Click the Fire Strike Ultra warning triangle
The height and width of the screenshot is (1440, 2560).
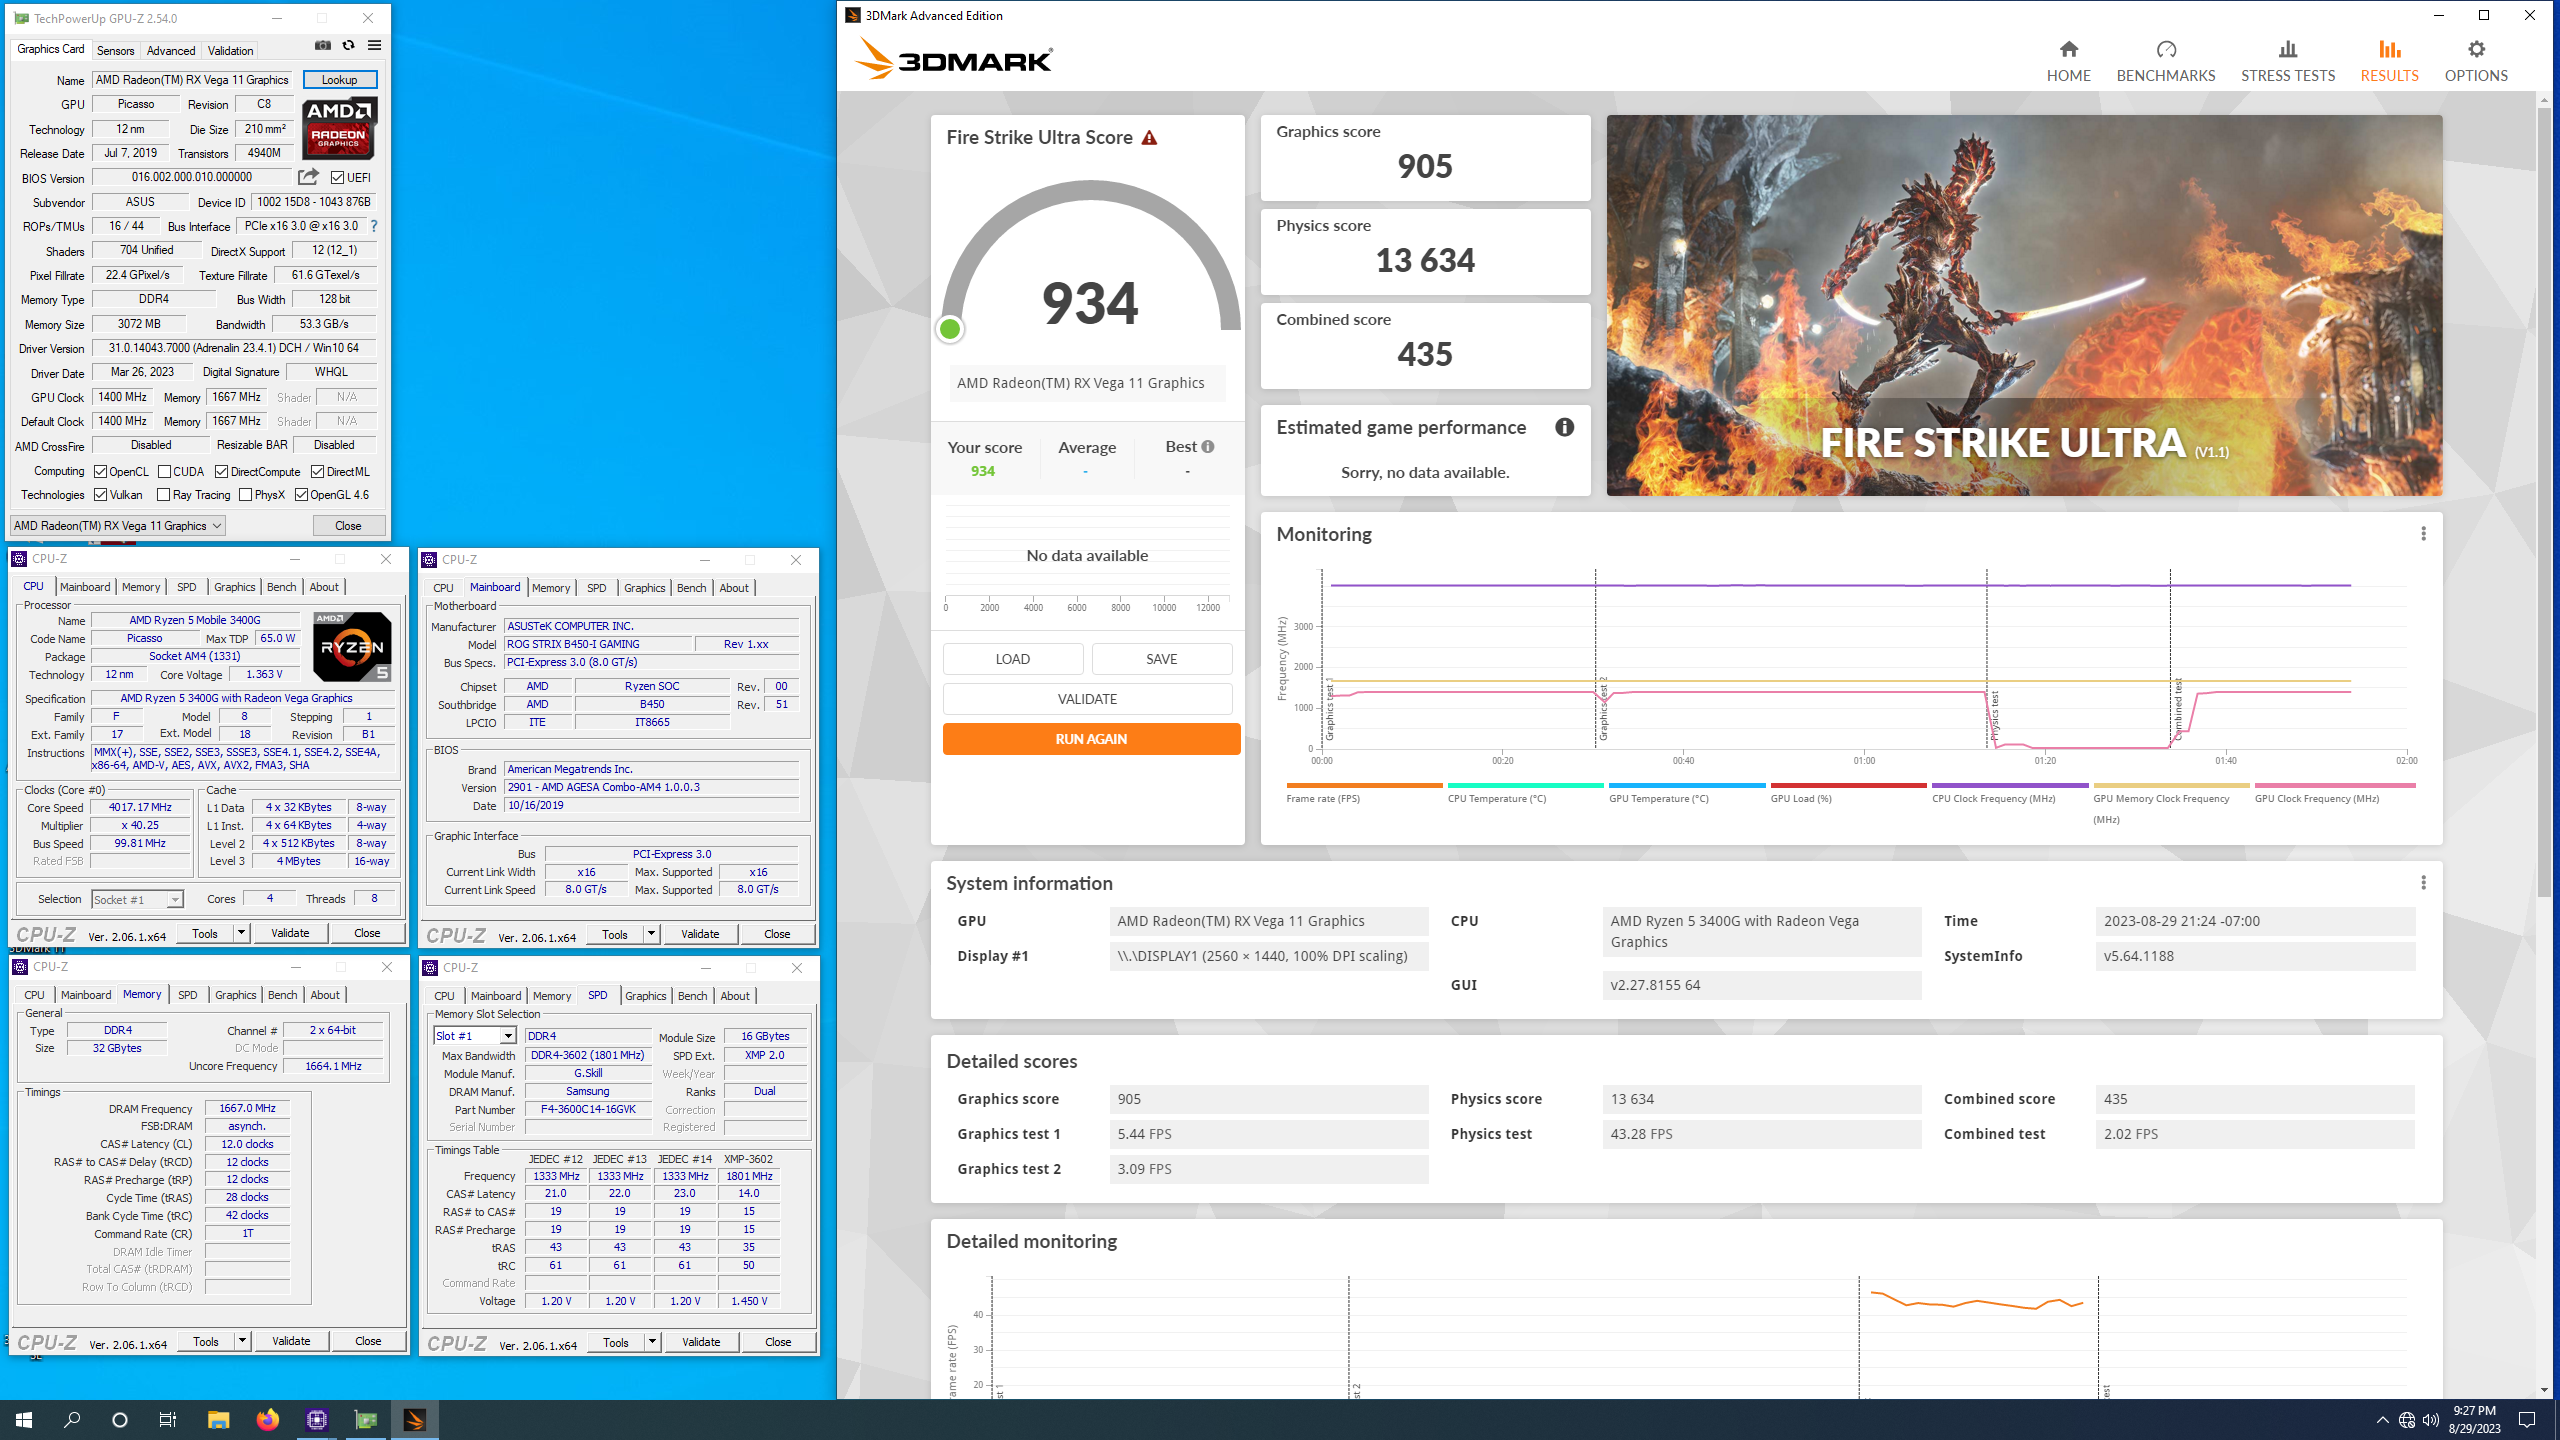click(x=1149, y=138)
